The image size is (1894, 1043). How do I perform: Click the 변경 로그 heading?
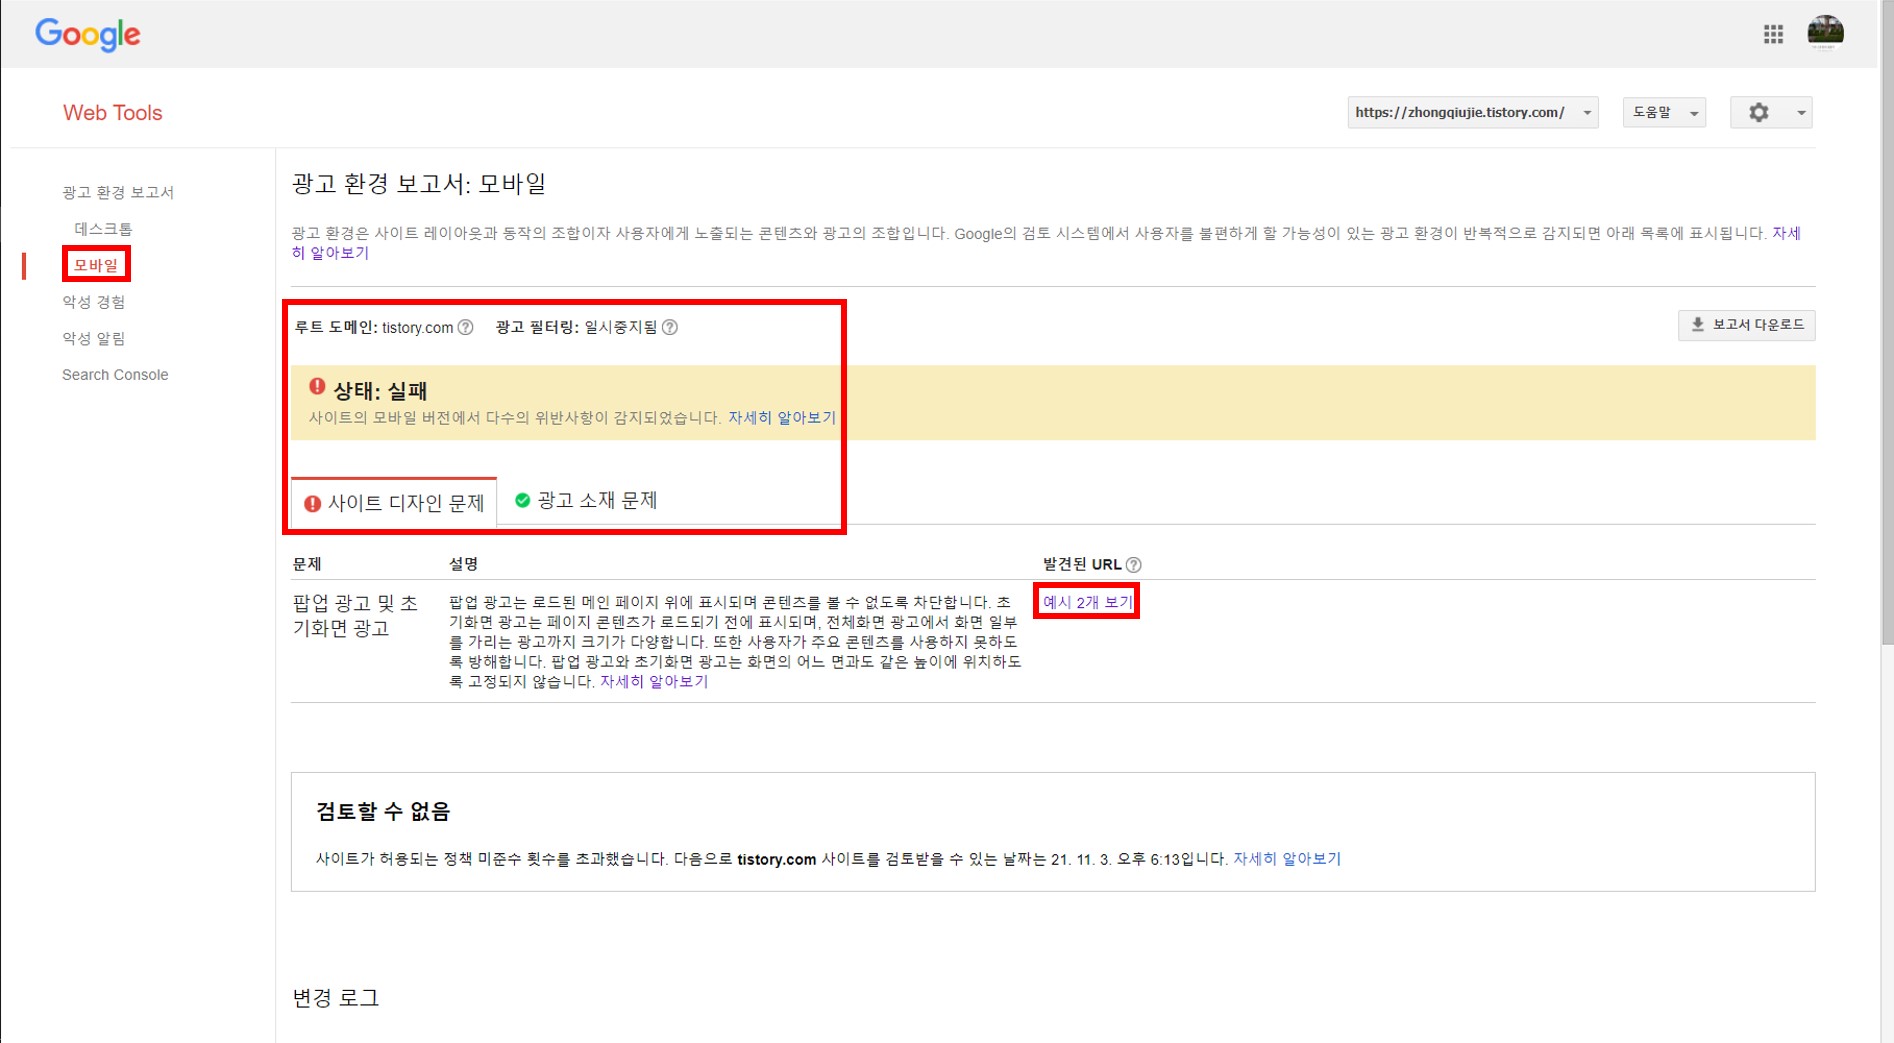[336, 998]
